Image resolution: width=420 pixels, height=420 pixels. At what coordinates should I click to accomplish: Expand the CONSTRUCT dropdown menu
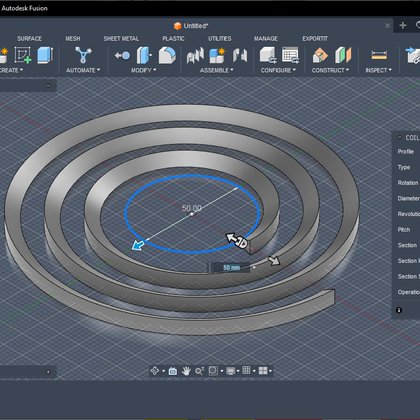(330, 70)
